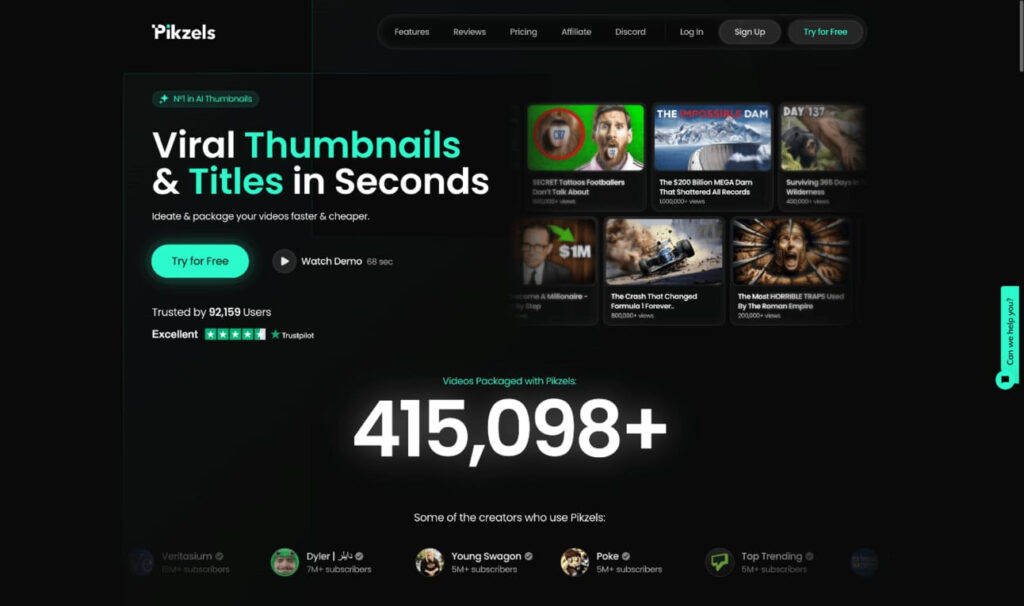Screen dimensions: 1024x606
Task: Click the Trustpilot star rating
Action: pyautogui.click(x=235, y=334)
